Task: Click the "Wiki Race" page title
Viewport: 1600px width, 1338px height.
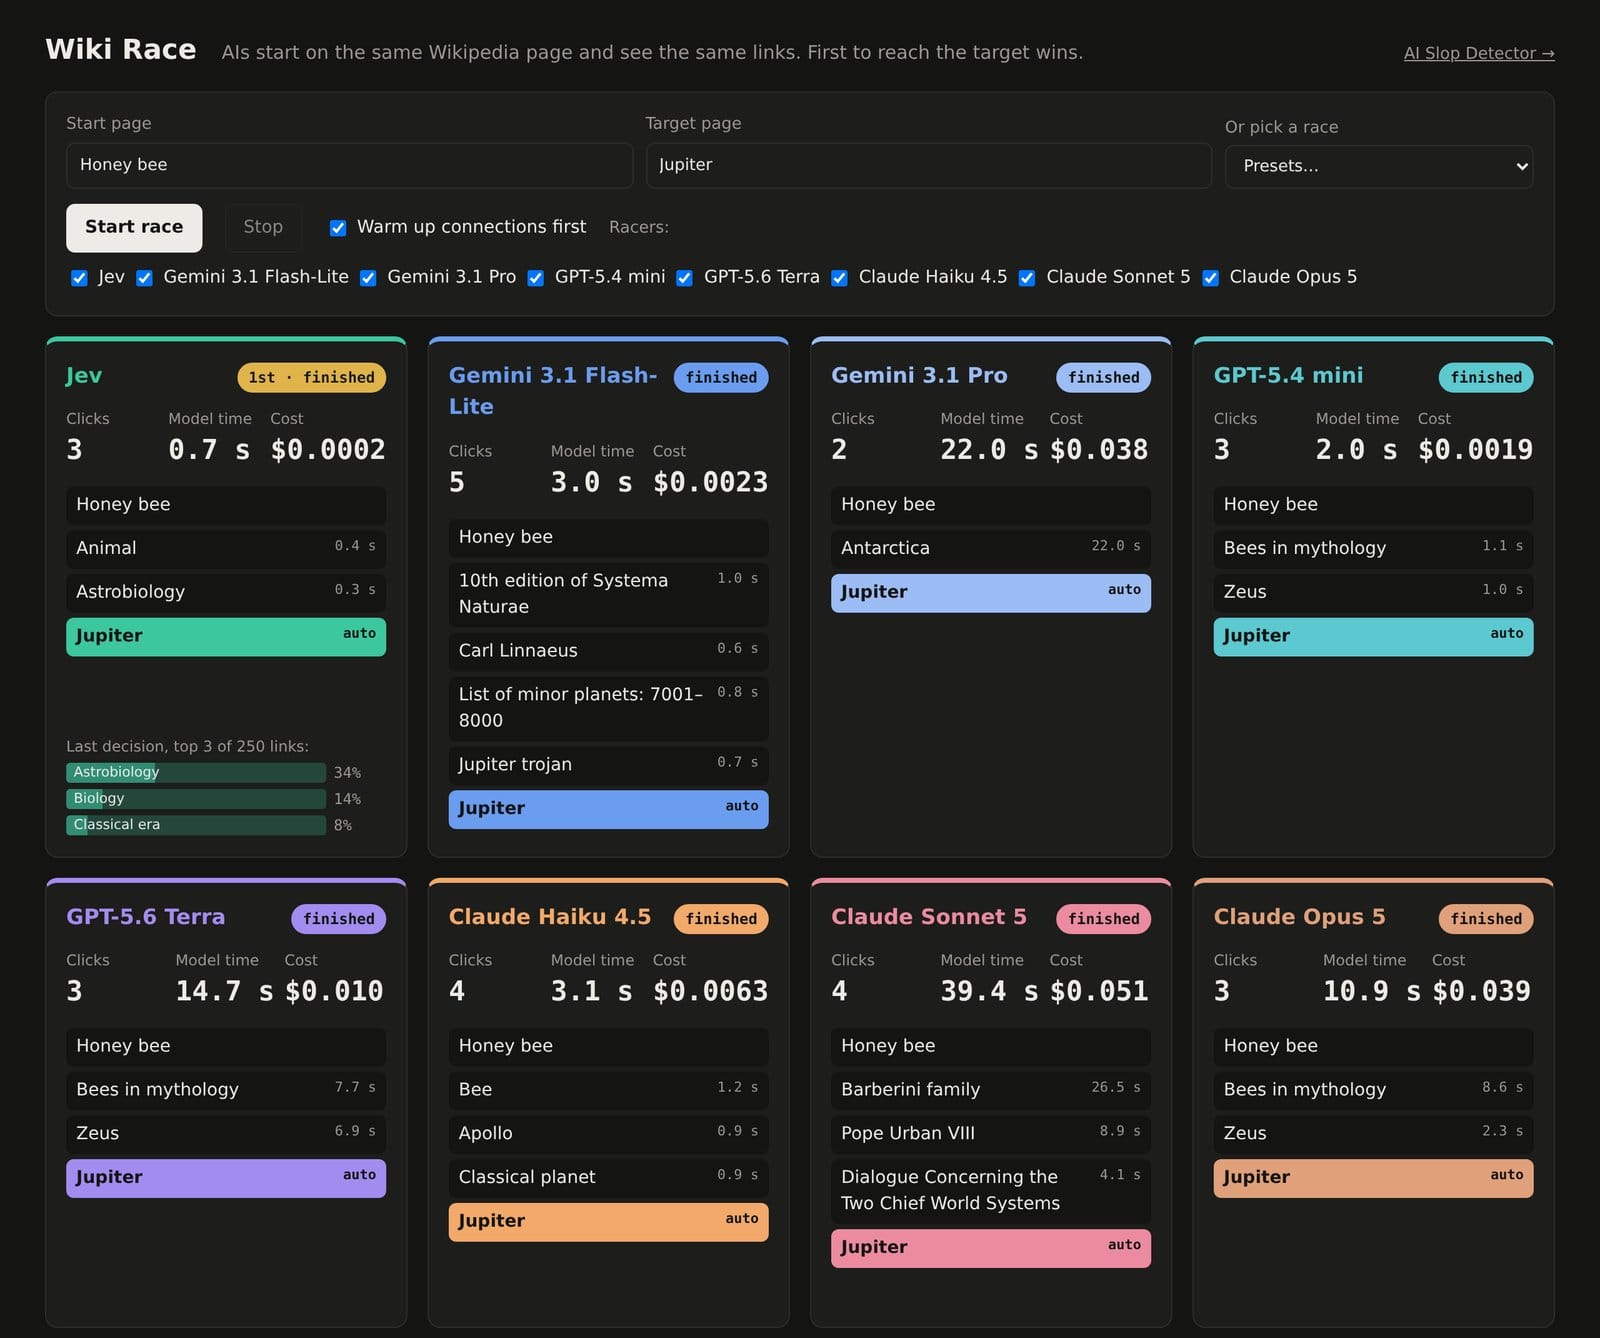Action: pyautogui.click(x=121, y=50)
